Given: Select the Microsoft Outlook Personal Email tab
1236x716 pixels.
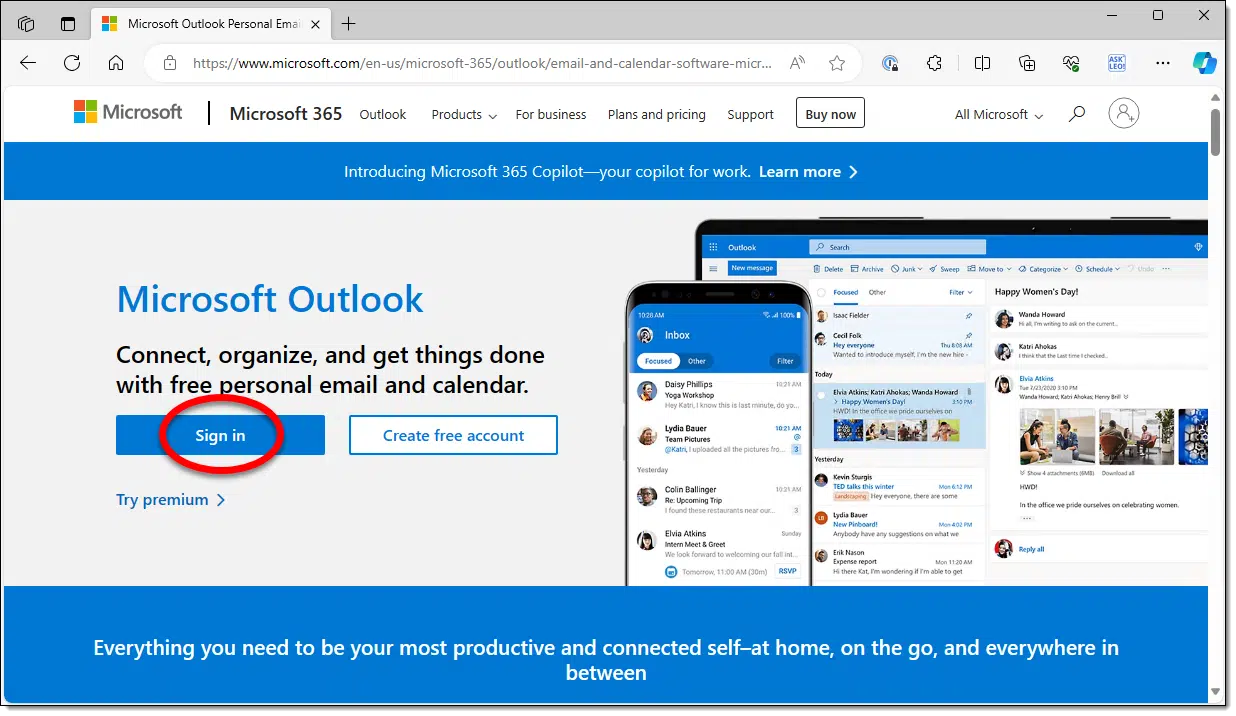Looking at the screenshot, I should (212, 23).
